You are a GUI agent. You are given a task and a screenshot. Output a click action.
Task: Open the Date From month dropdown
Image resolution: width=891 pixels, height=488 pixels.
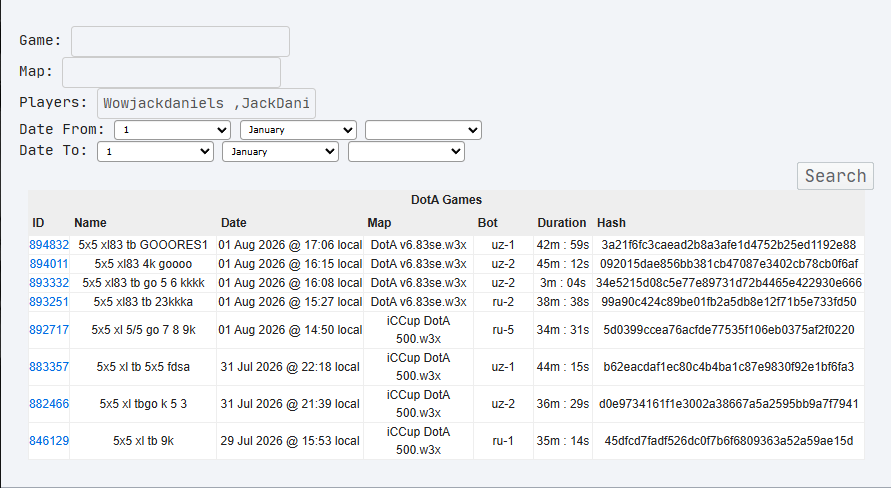(298, 130)
